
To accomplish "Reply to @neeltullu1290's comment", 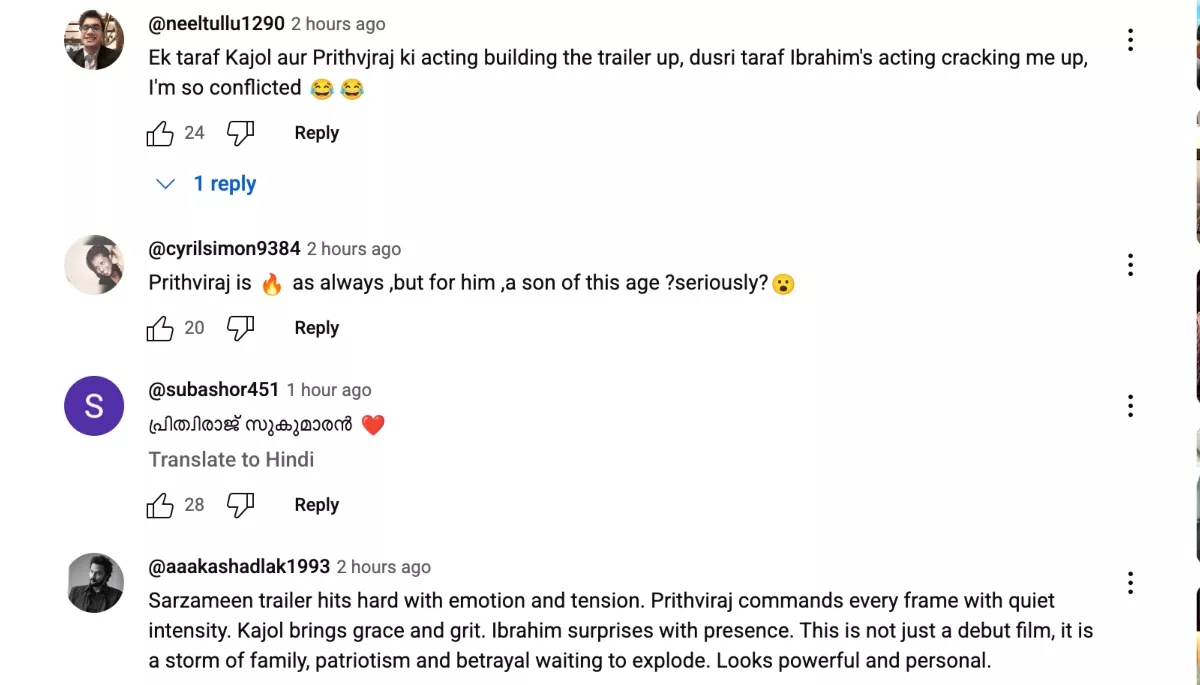I will click(316, 133).
